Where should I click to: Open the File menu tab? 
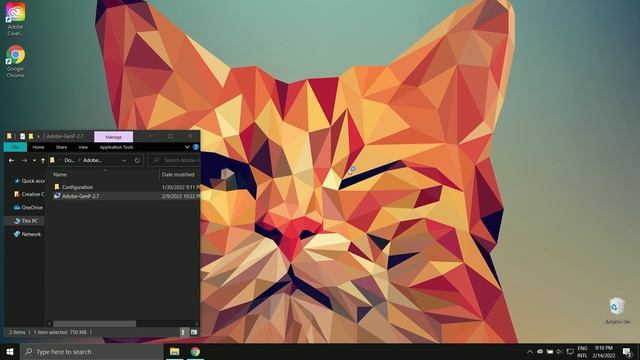point(15,147)
